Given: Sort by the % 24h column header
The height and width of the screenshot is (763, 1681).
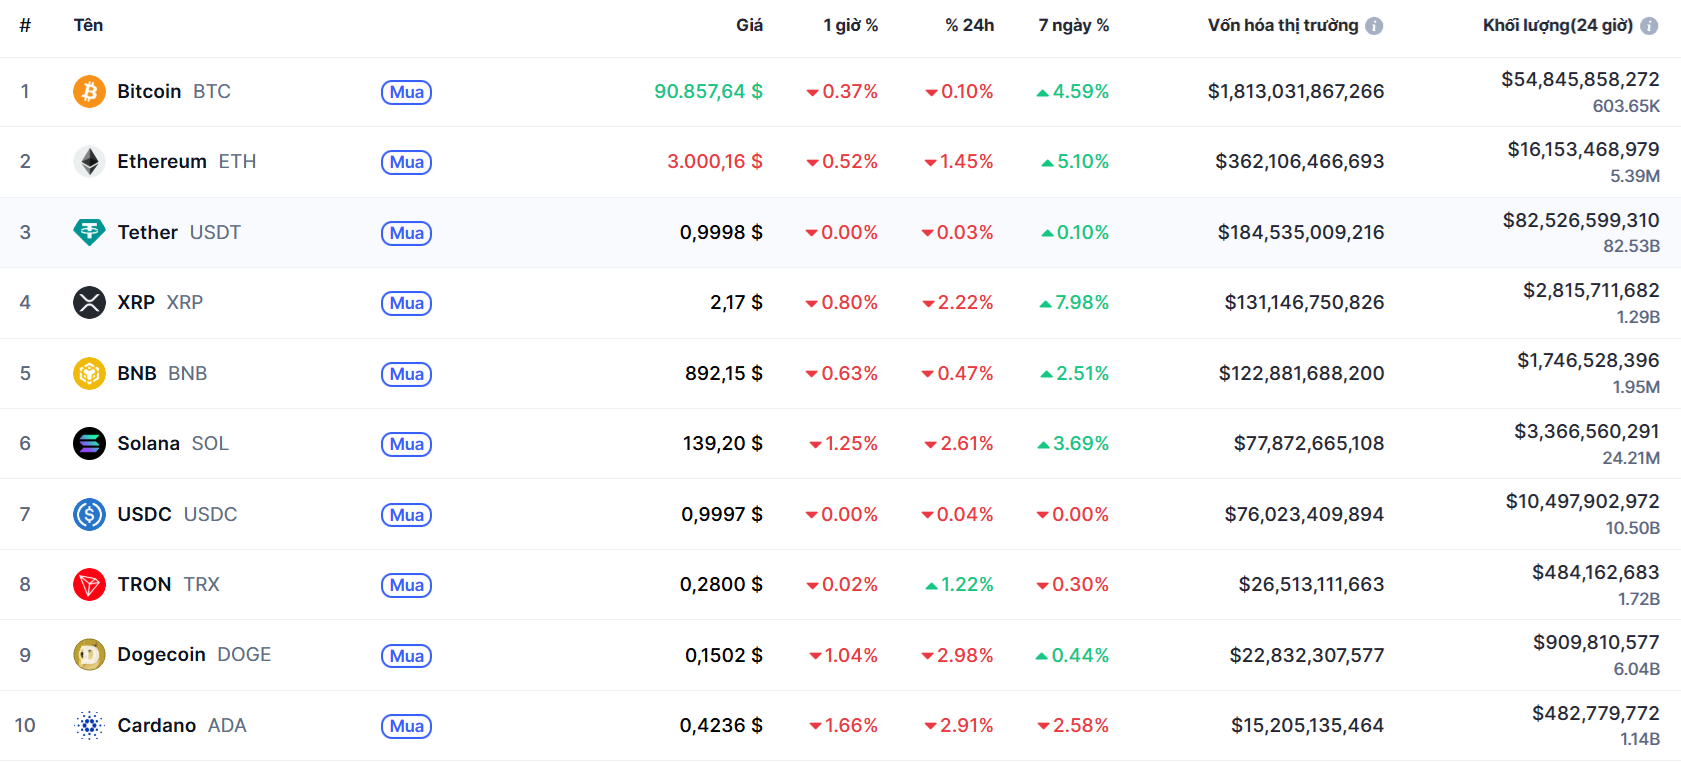Looking at the screenshot, I should [x=969, y=25].
